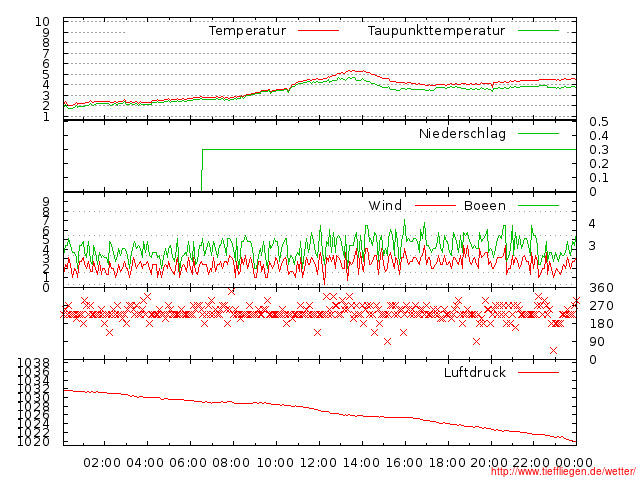Click the red Temperatur legend line

pyautogui.click(x=318, y=31)
